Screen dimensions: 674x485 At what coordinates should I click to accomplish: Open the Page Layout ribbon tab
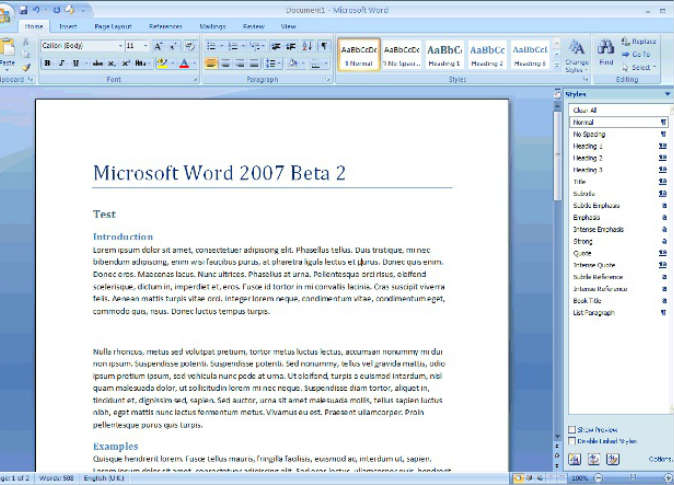(112, 26)
